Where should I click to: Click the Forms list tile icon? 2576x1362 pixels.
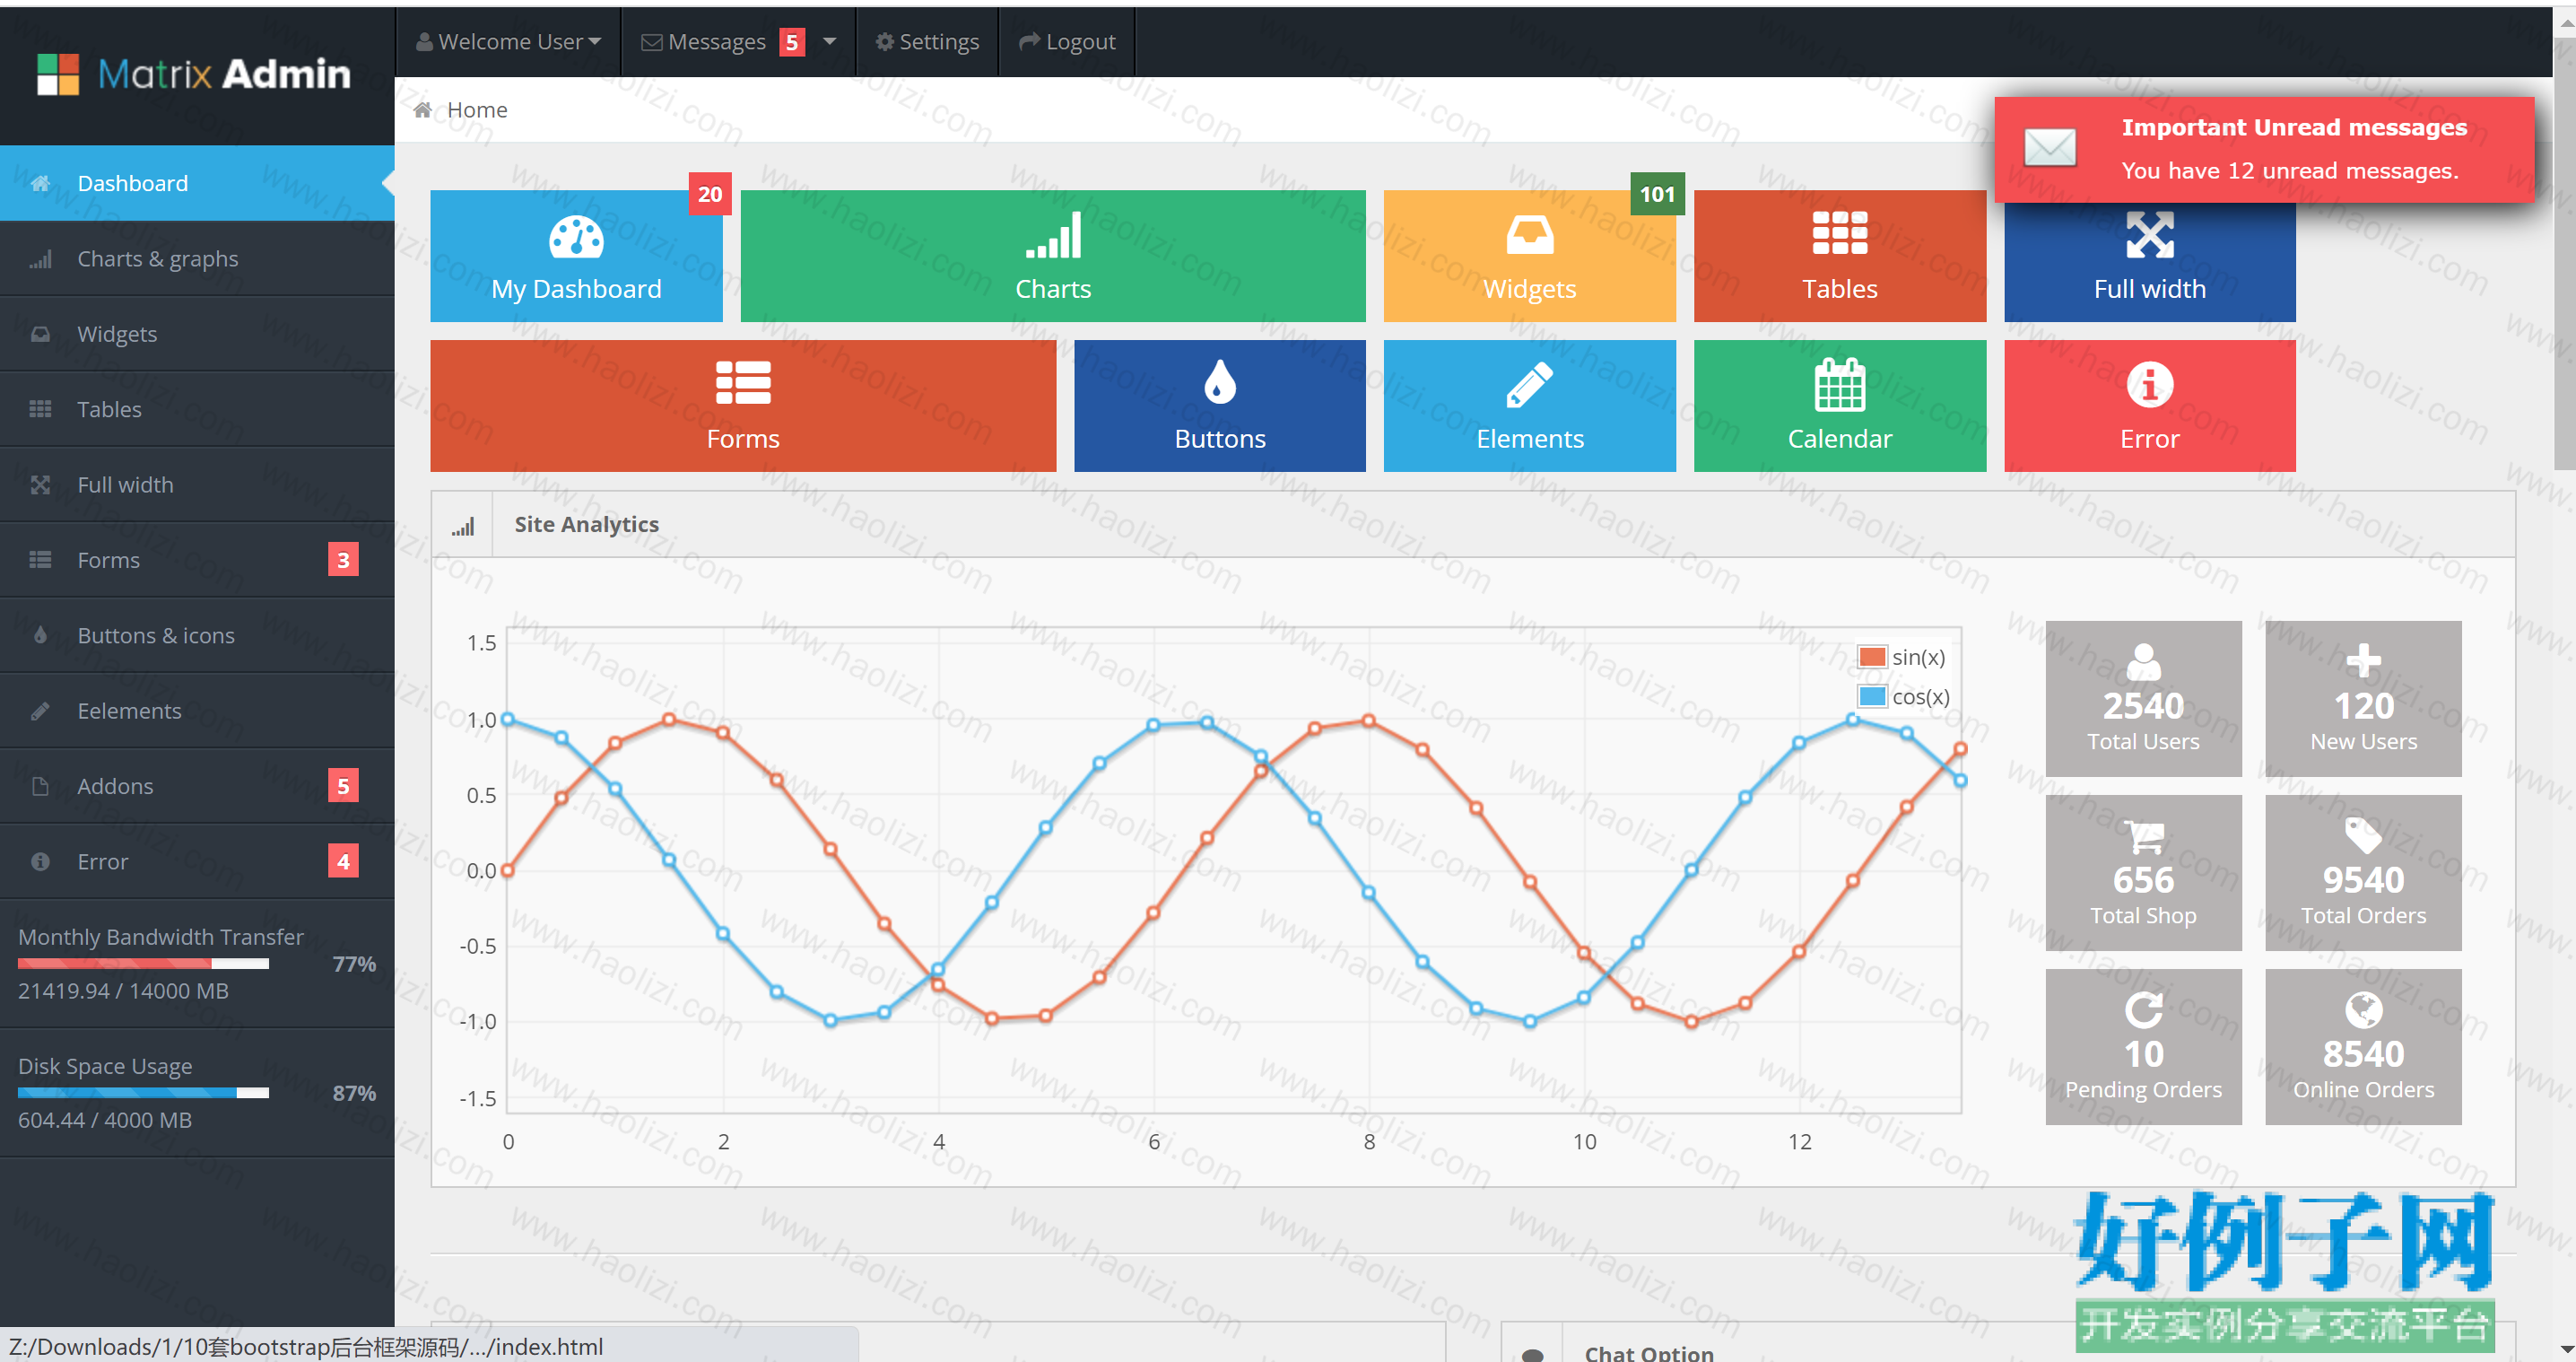[x=743, y=383]
